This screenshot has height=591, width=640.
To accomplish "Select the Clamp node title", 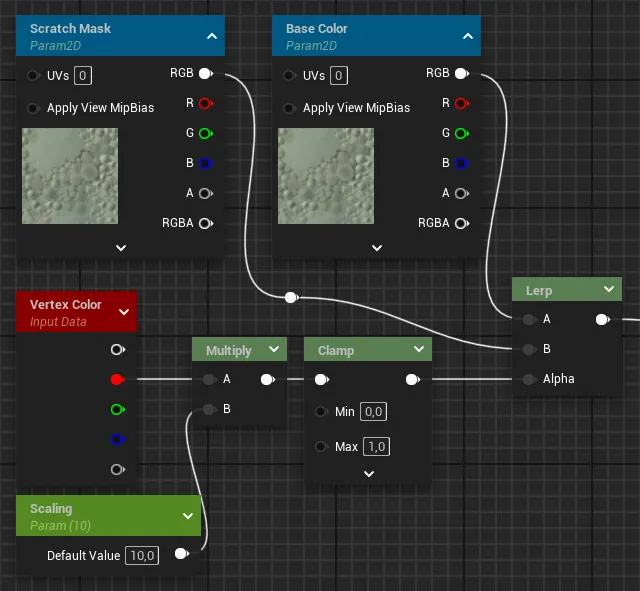I will [x=336, y=351].
